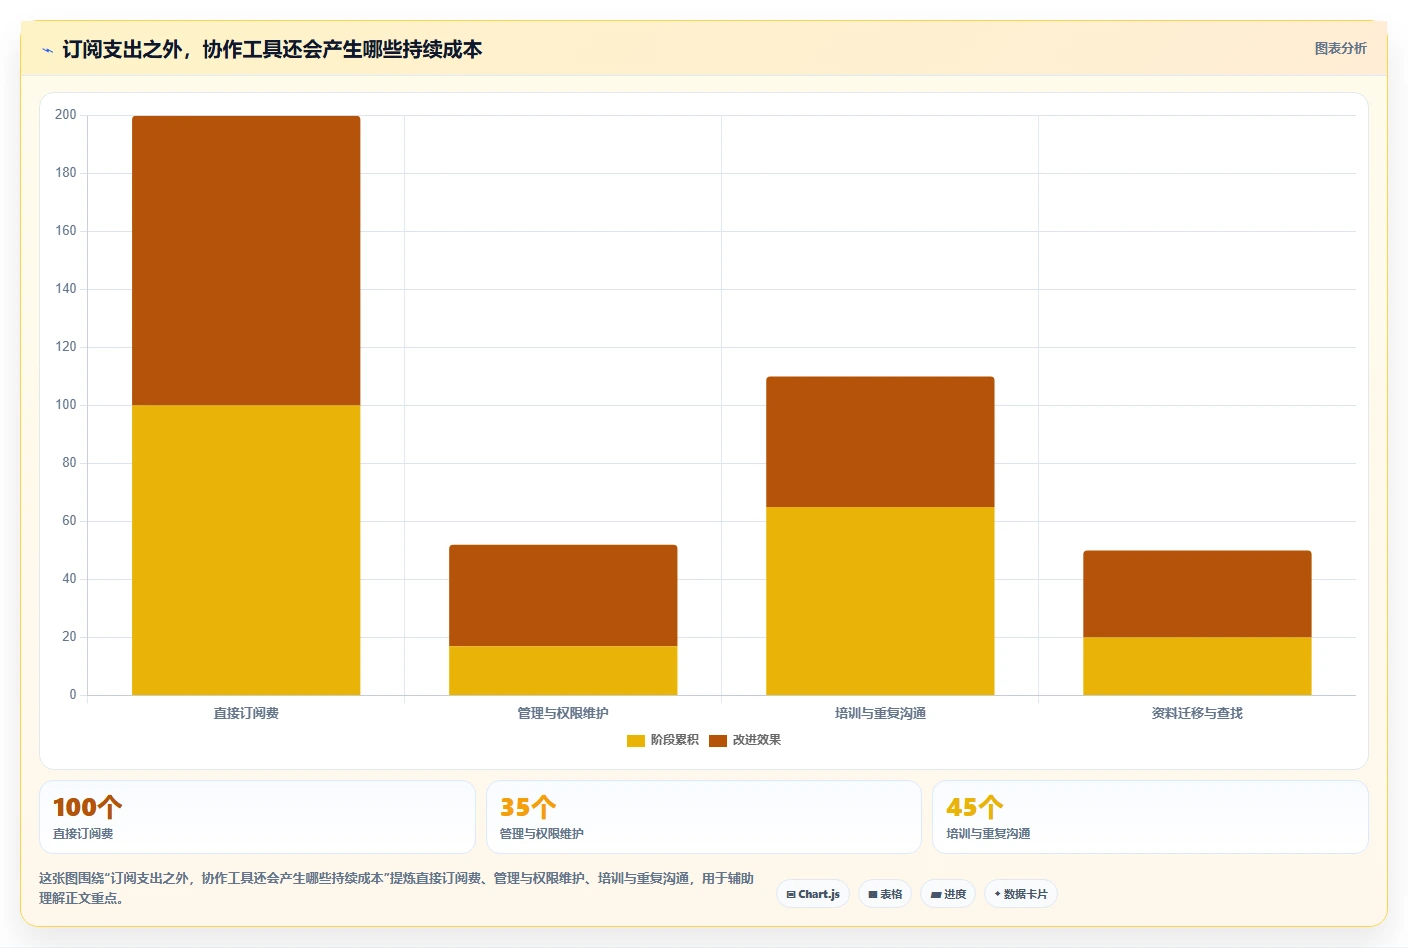The height and width of the screenshot is (948, 1408).
Task: Open the 100个 直接订阅费 data card
Action: 257,817
